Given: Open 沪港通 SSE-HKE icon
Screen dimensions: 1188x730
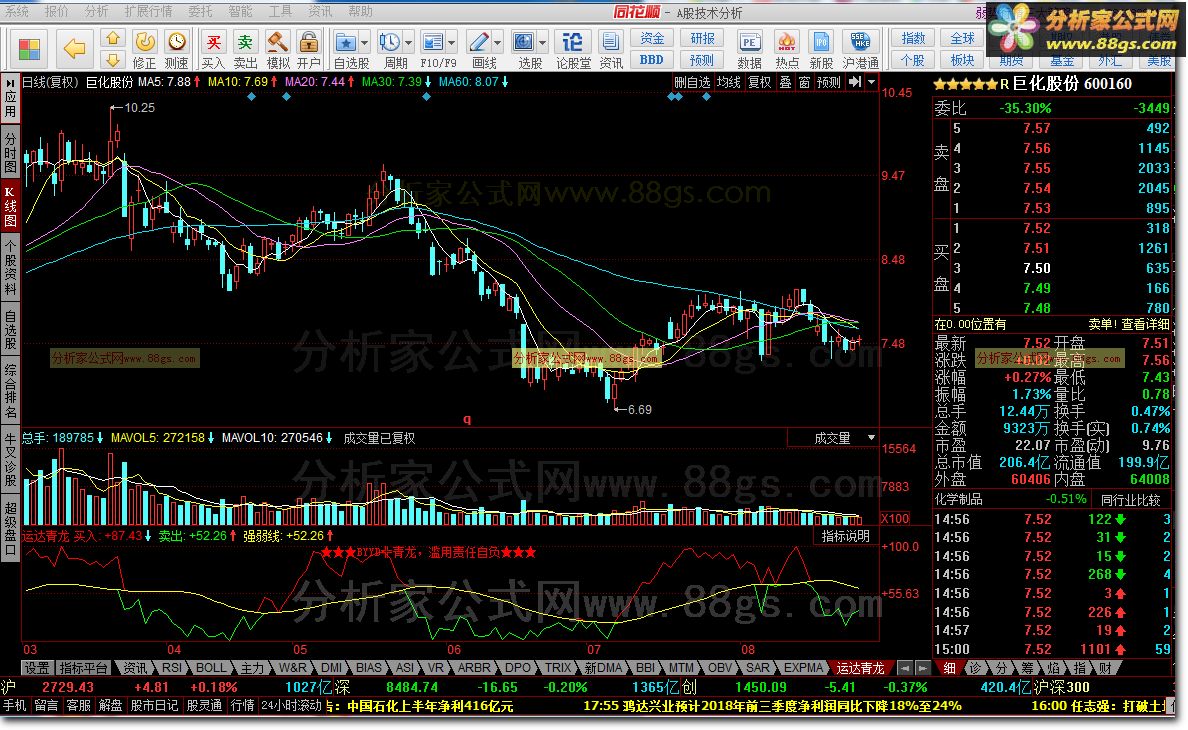Looking at the screenshot, I should [x=860, y=49].
